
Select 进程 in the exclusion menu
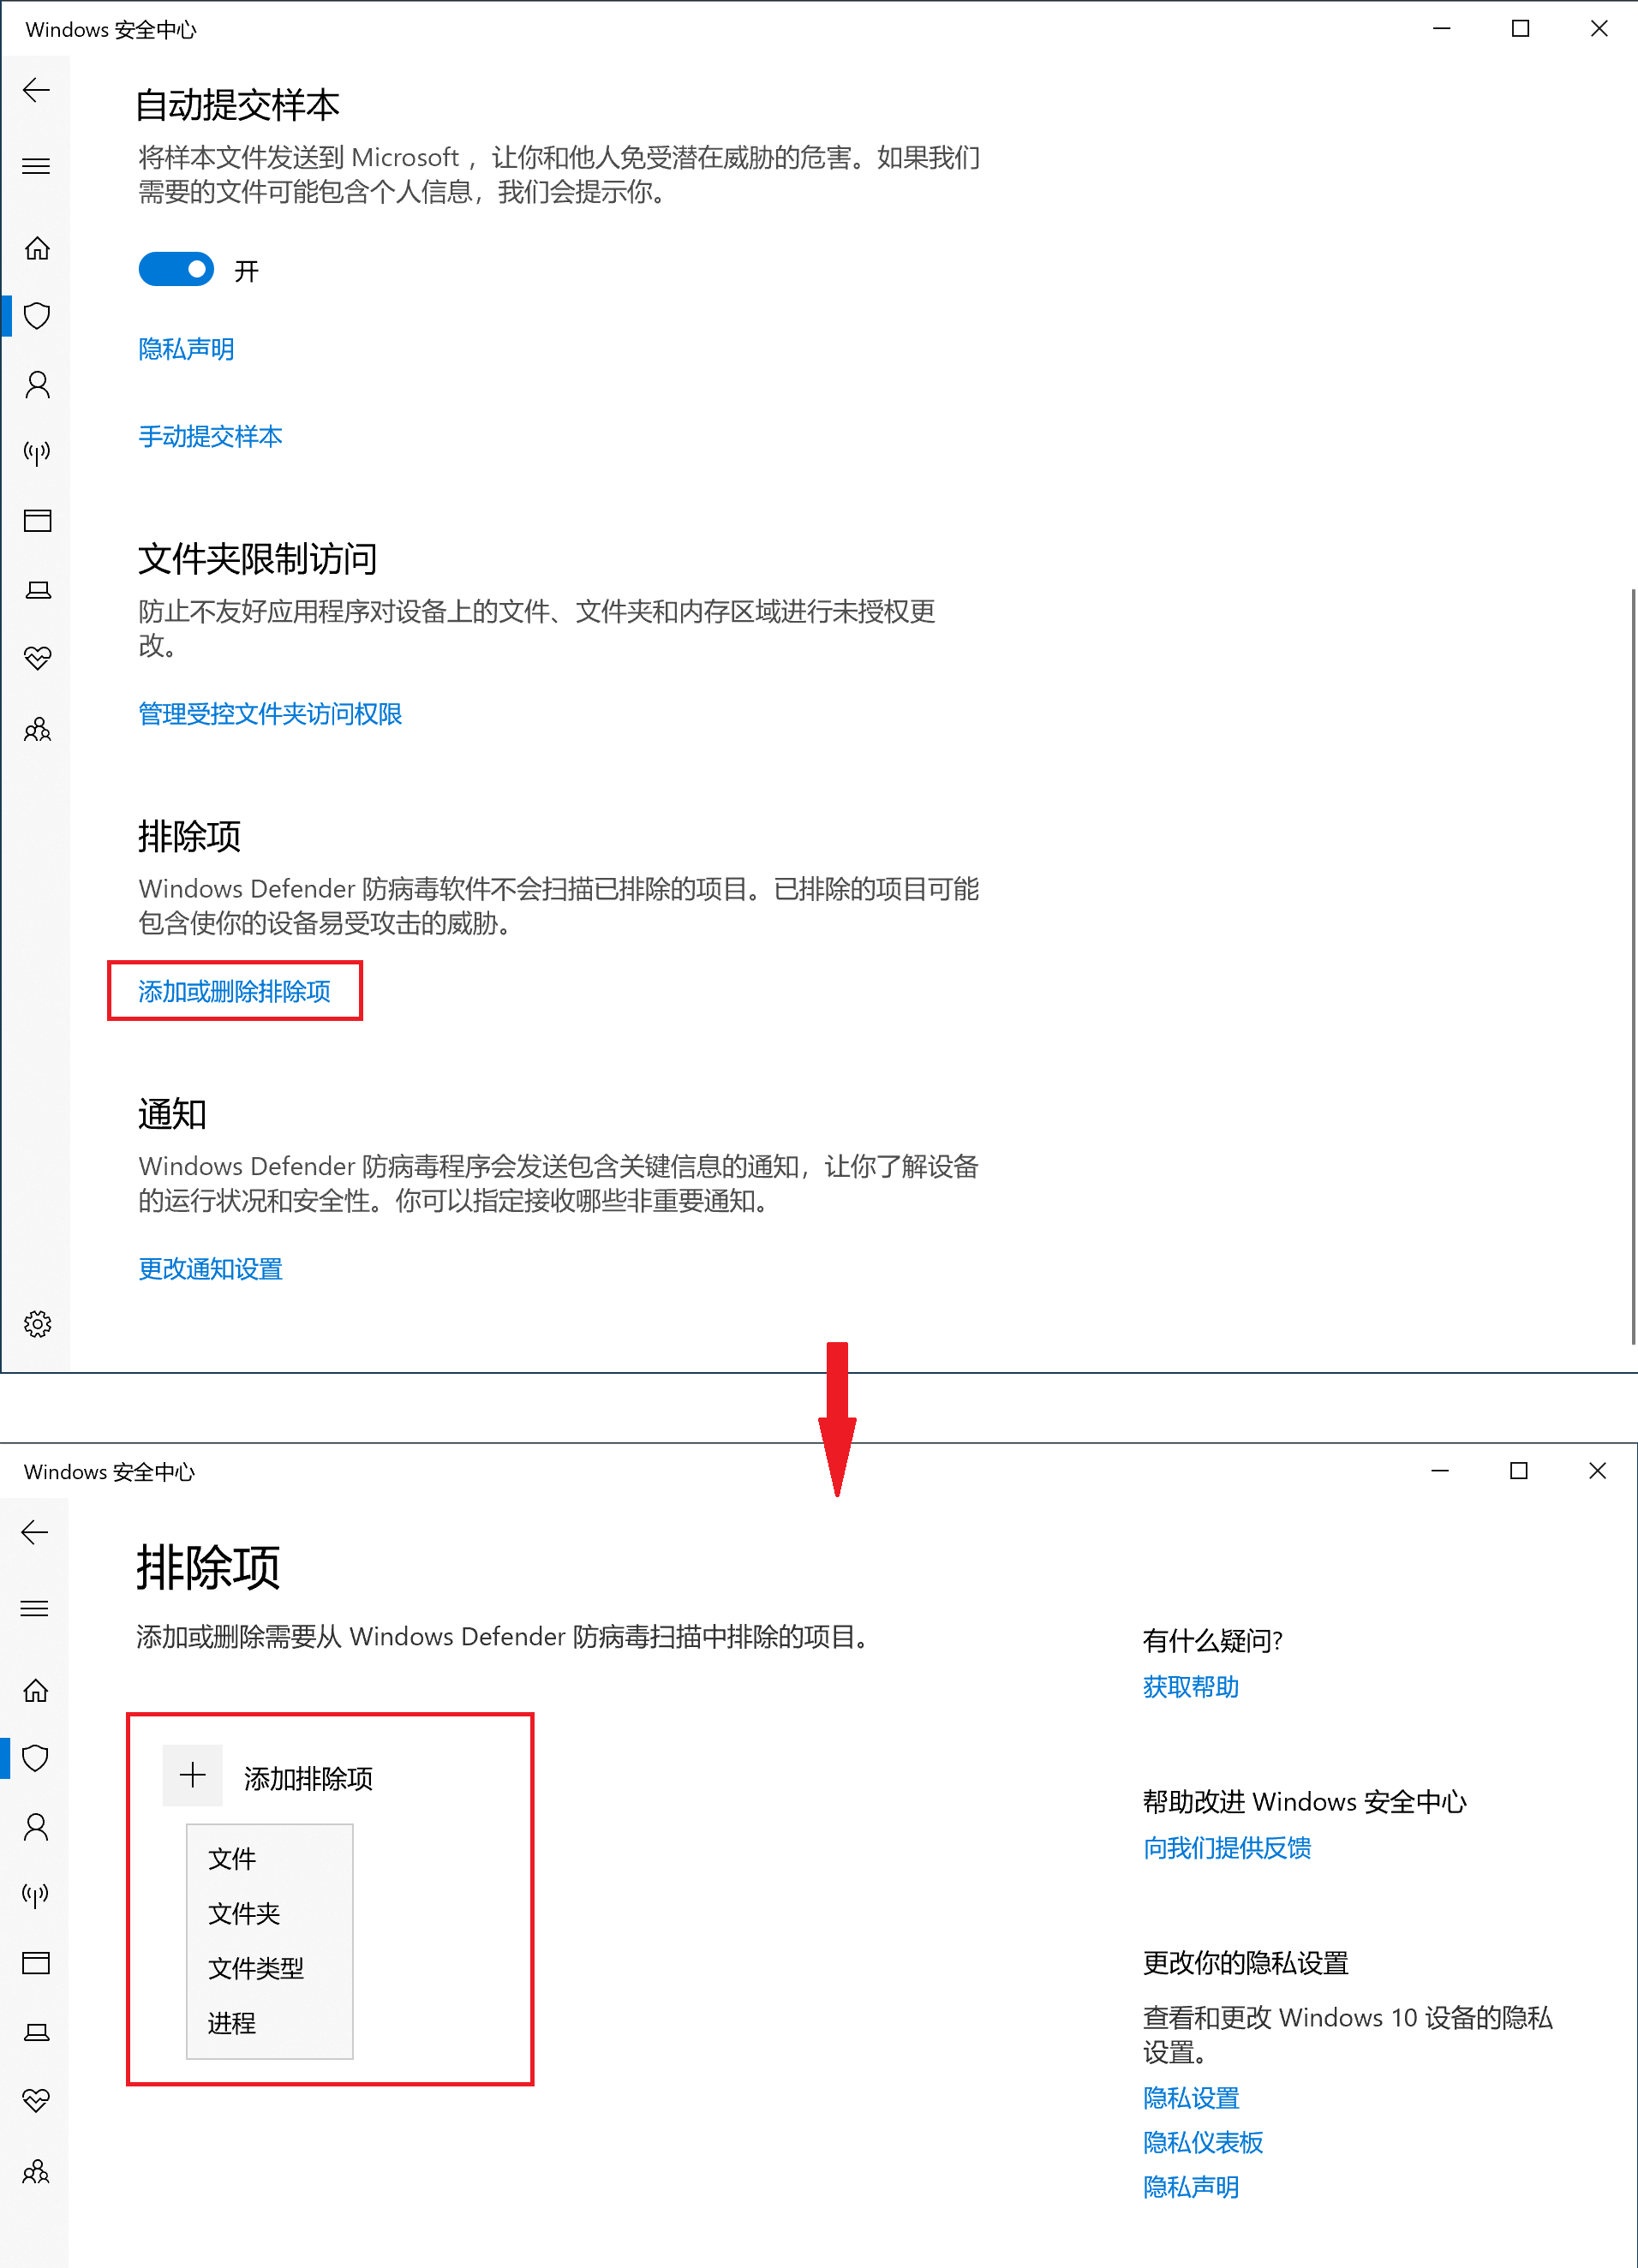232,2023
